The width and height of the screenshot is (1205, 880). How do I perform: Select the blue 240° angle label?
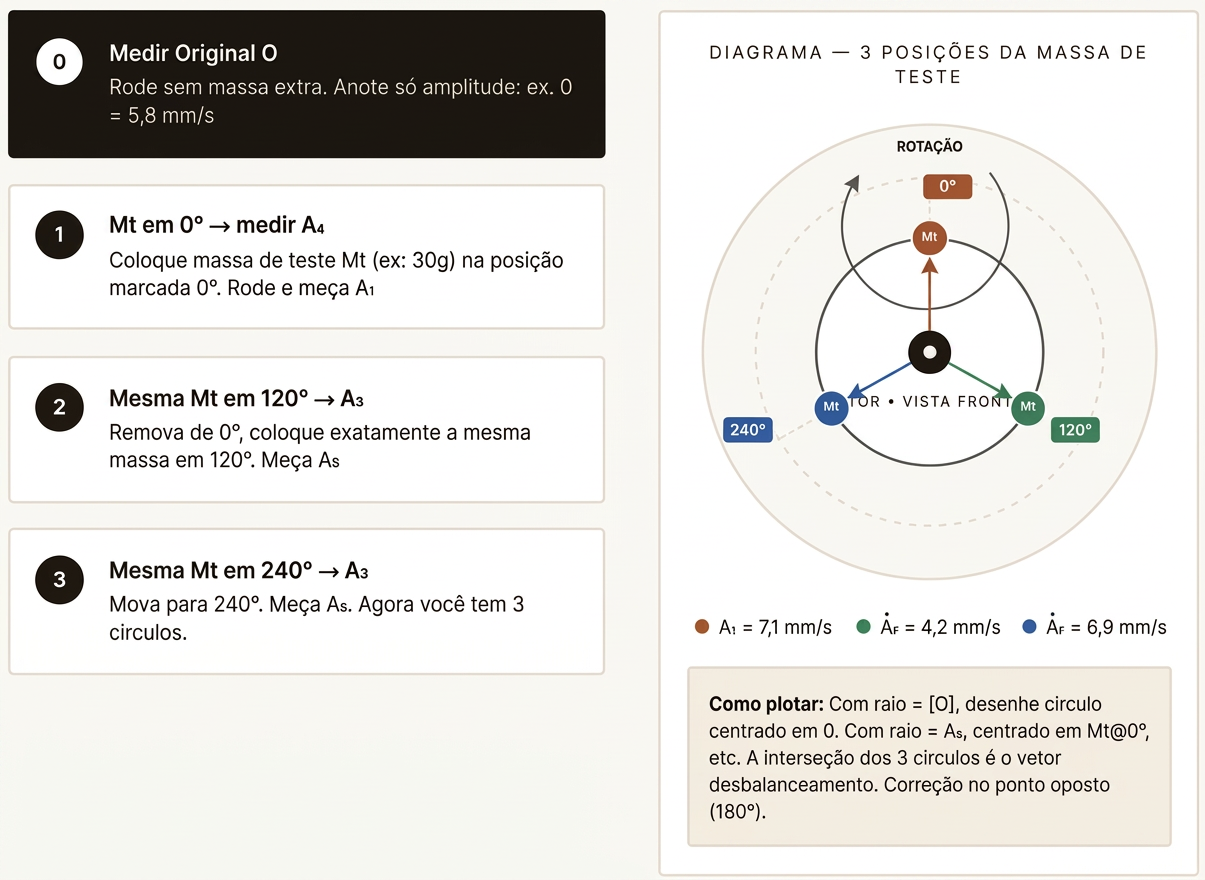click(x=747, y=430)
